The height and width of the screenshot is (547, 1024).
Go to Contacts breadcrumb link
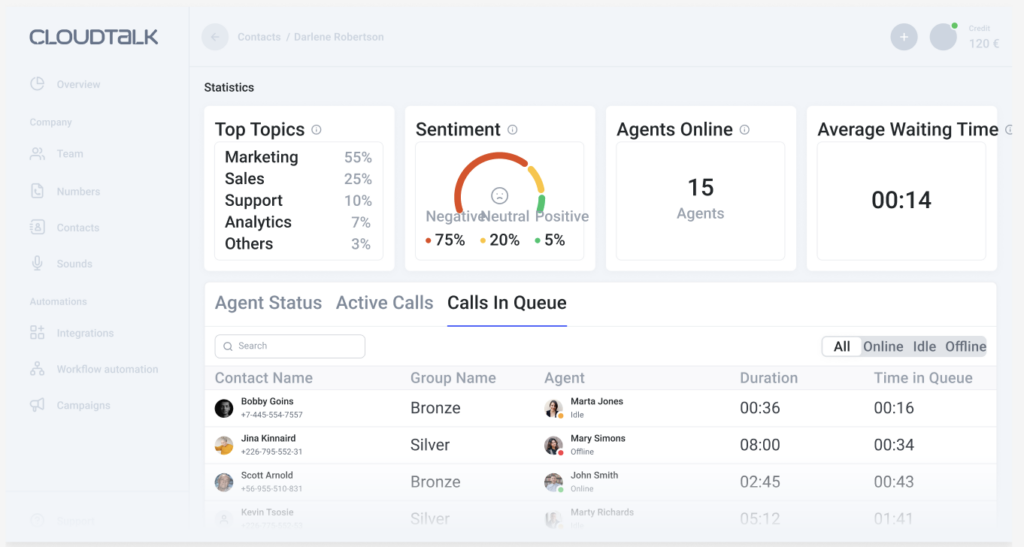pyautogui.click(x=259, y=37)
